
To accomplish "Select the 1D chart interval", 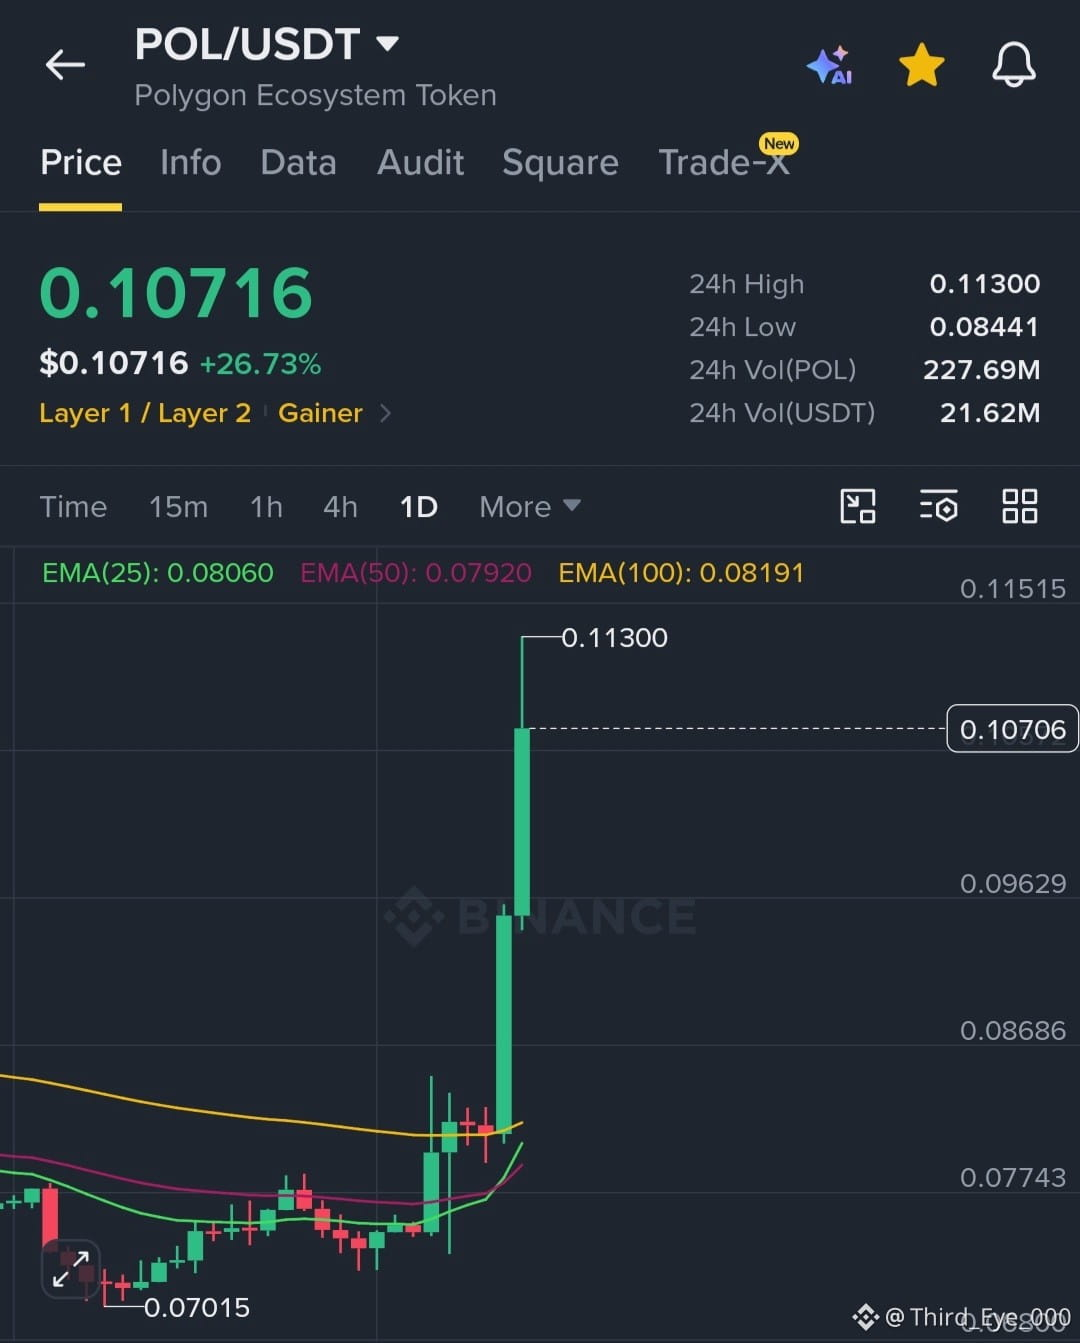I will (x=419, y=507).
